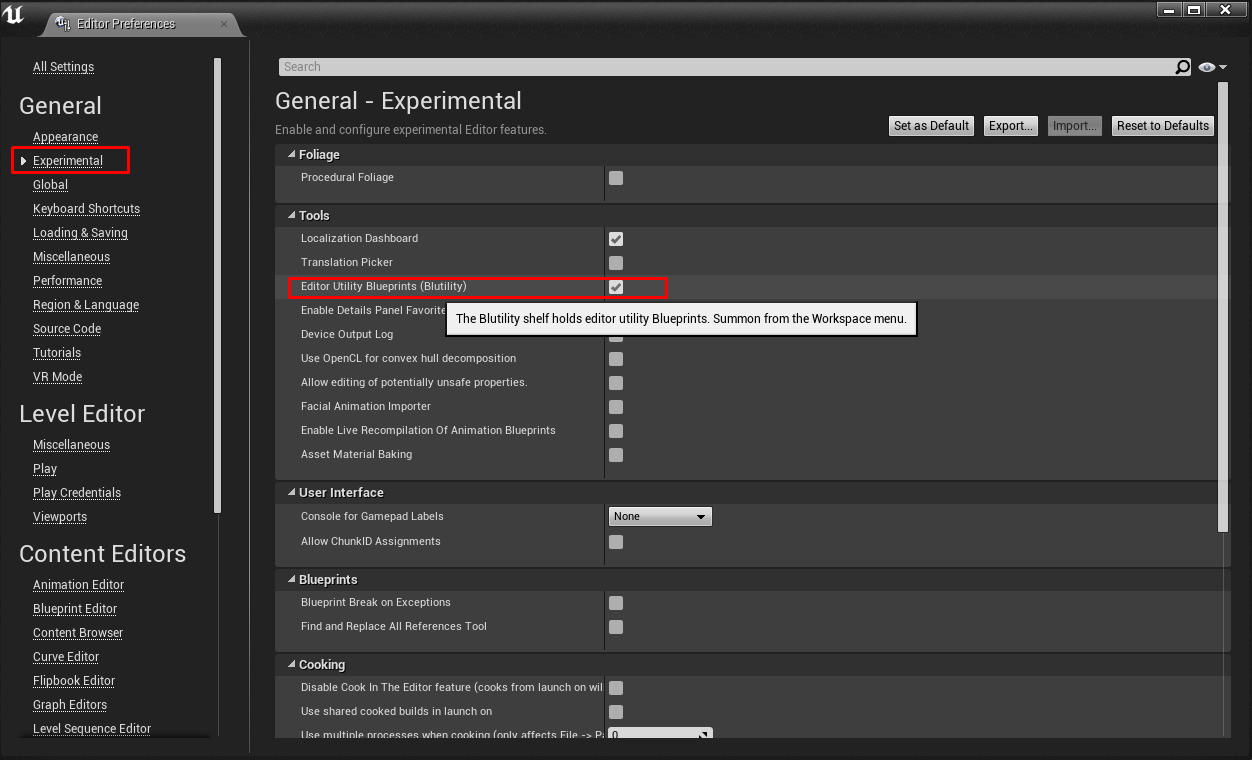Click the Import... button
The image size is (1252, 760).
pyautogui.click(x=1075, y=126)
